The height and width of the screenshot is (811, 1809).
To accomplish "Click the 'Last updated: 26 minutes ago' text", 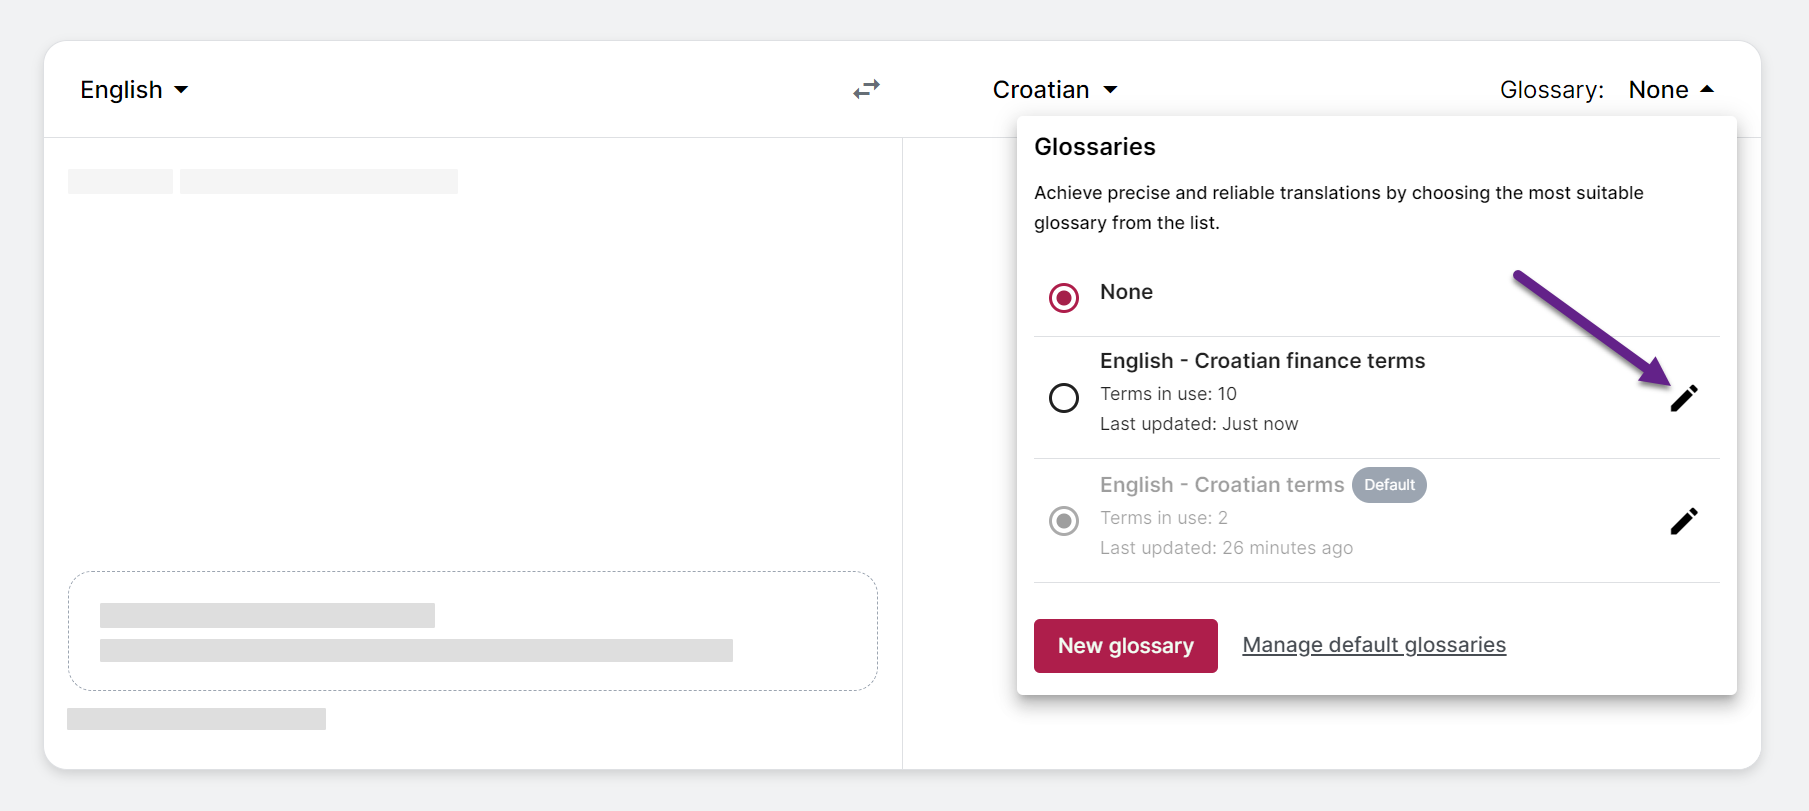I will [x=1226, y=548].
